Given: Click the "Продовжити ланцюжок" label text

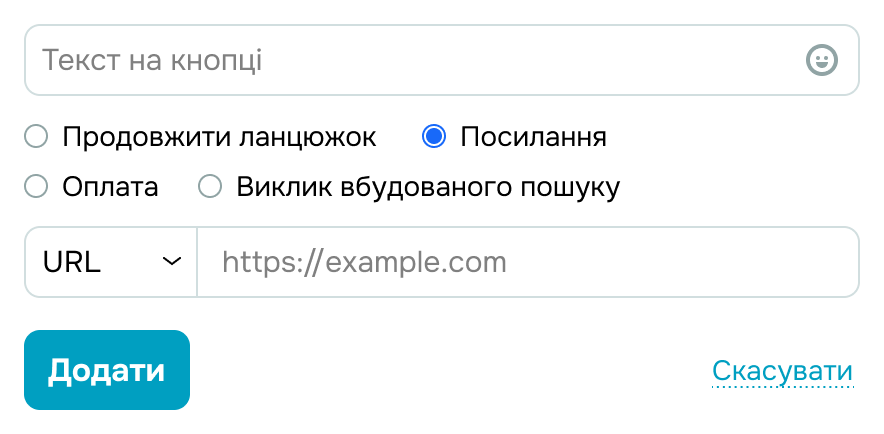Looking at the screenshot, I should [219, 136].
